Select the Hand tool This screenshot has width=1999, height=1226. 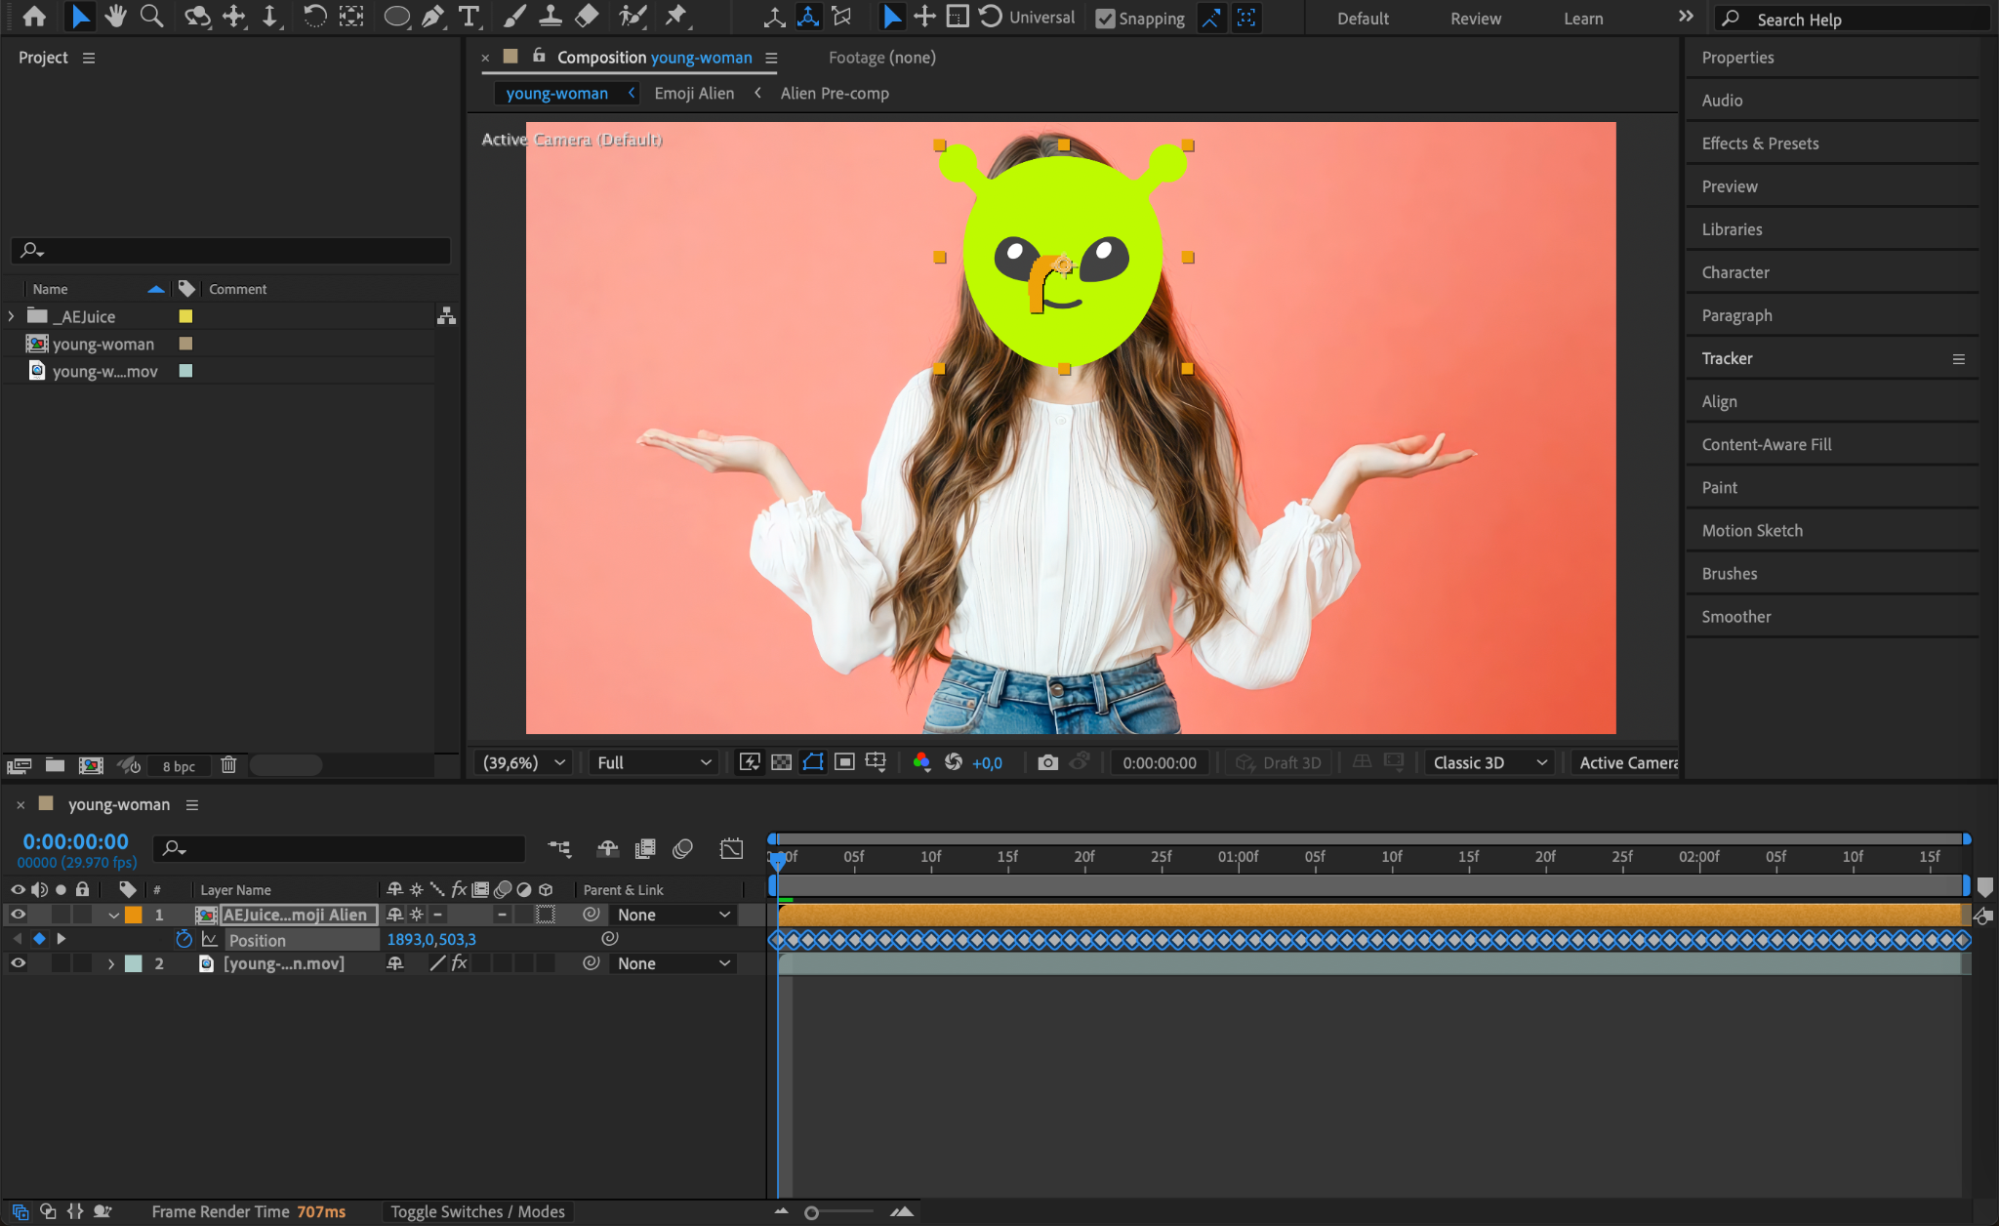coord(116,16)
